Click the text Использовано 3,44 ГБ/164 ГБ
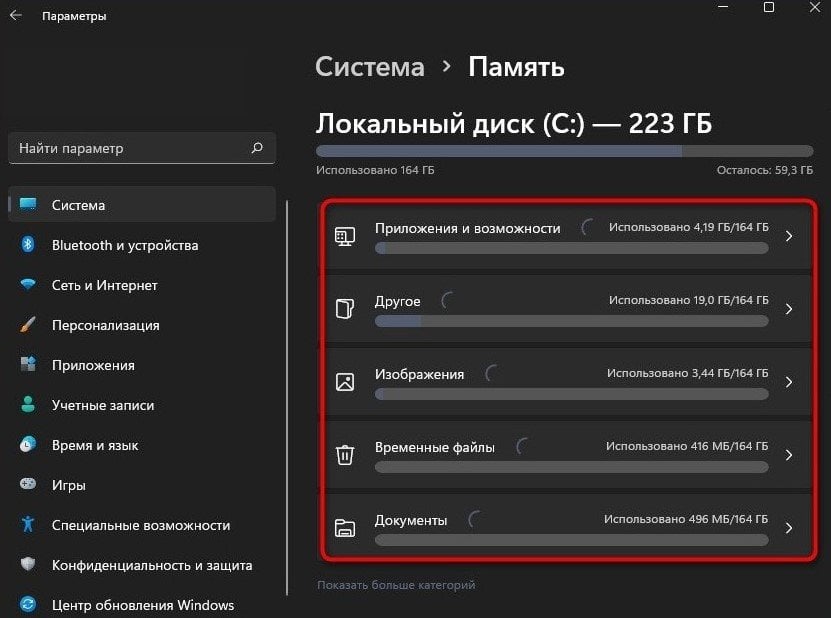 [x=687, y=373]
